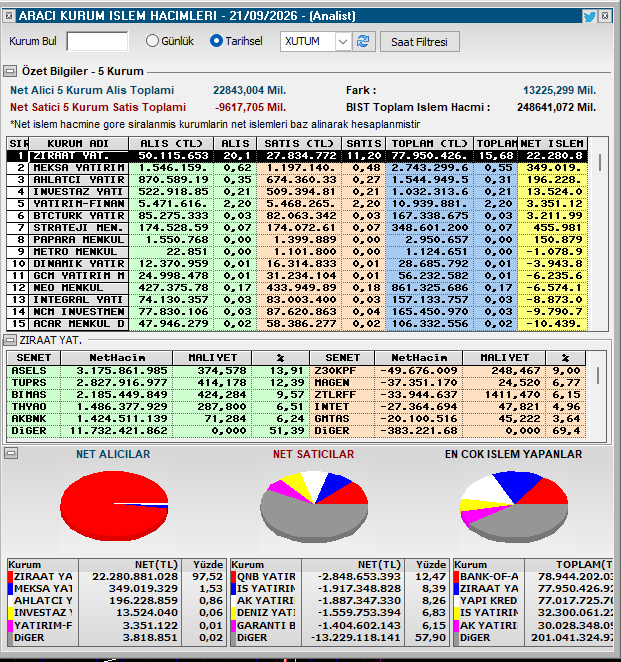The height and width of the screenshot is (662, 621).
Task: Sort by the KURUM ADI column header
Action: coord(79,144)
